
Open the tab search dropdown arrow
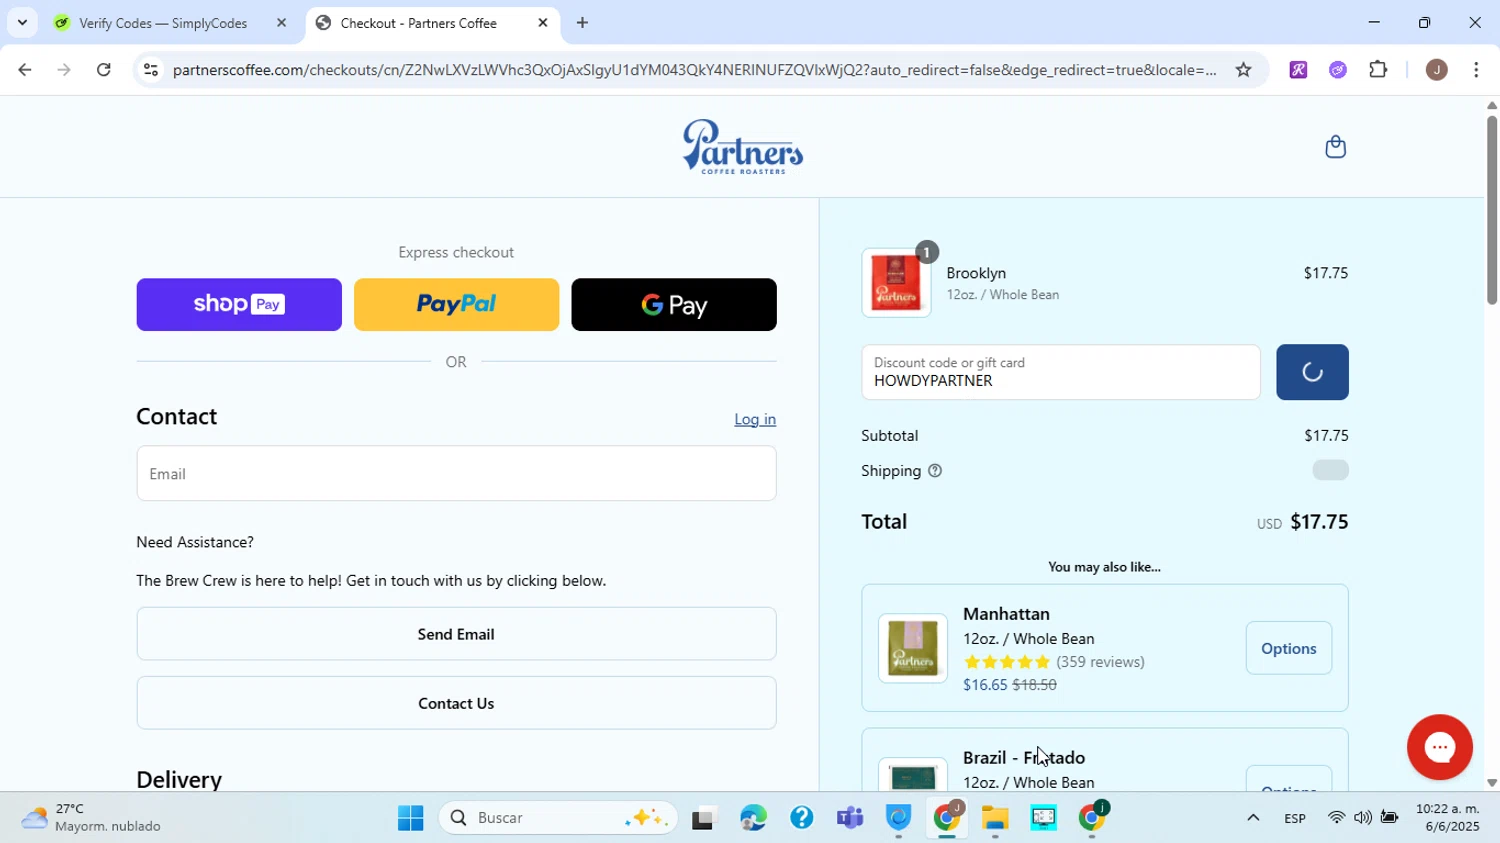tap(22, 23)
